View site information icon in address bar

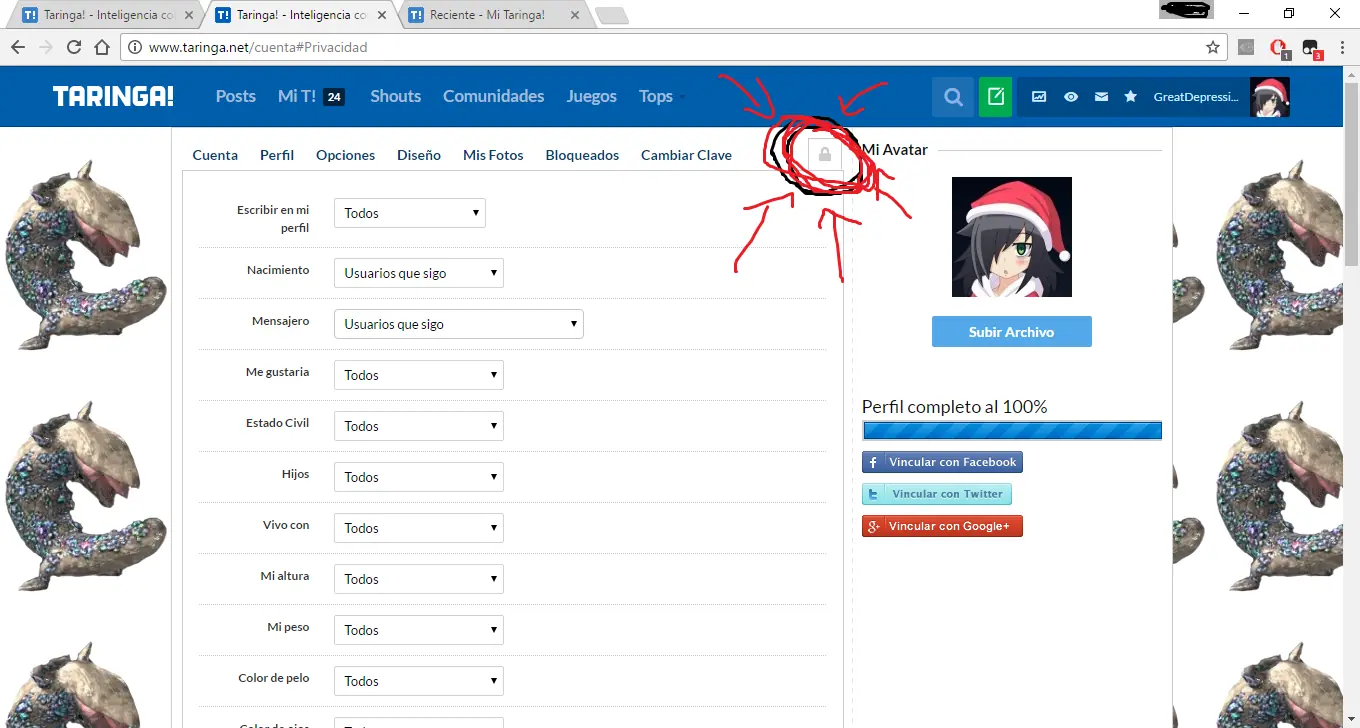[x=134, y=47]
